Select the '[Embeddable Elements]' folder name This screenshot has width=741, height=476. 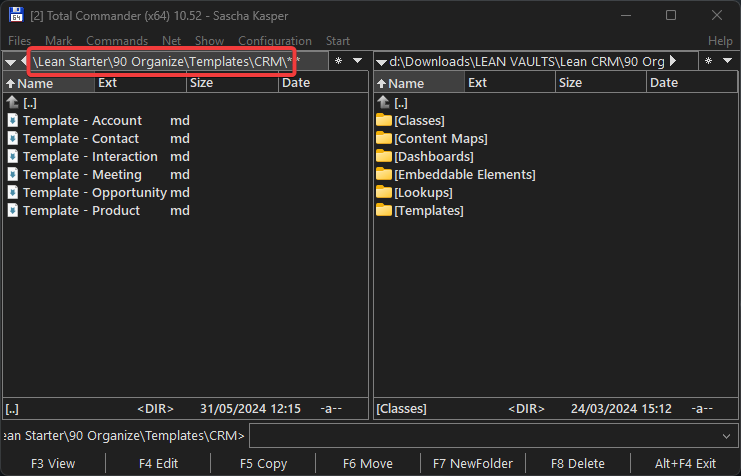click(465, 174)
